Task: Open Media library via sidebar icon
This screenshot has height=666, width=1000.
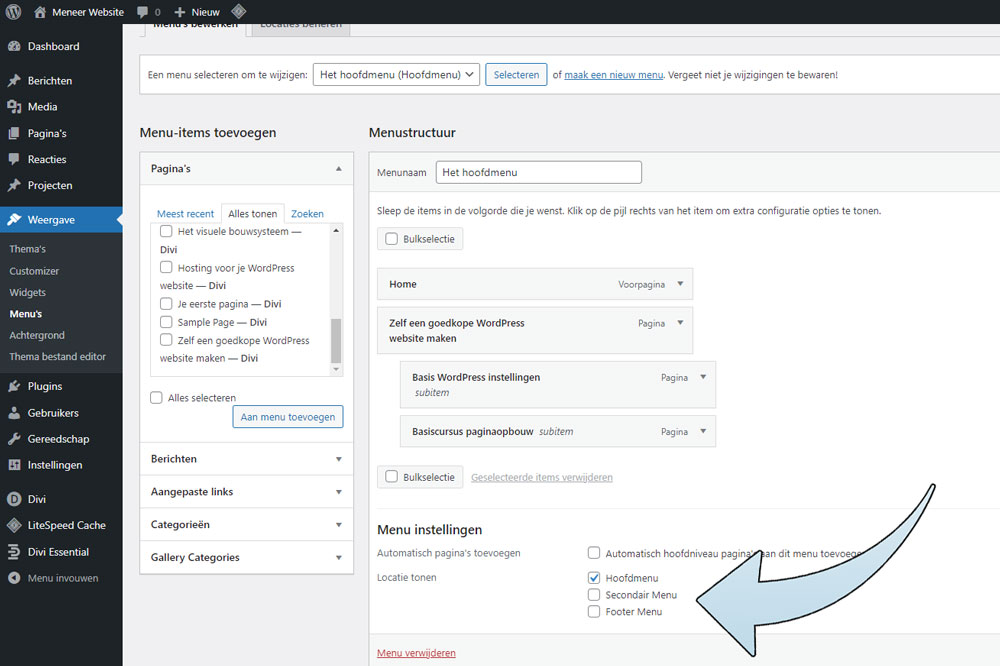Action: [x=14, y=106]
